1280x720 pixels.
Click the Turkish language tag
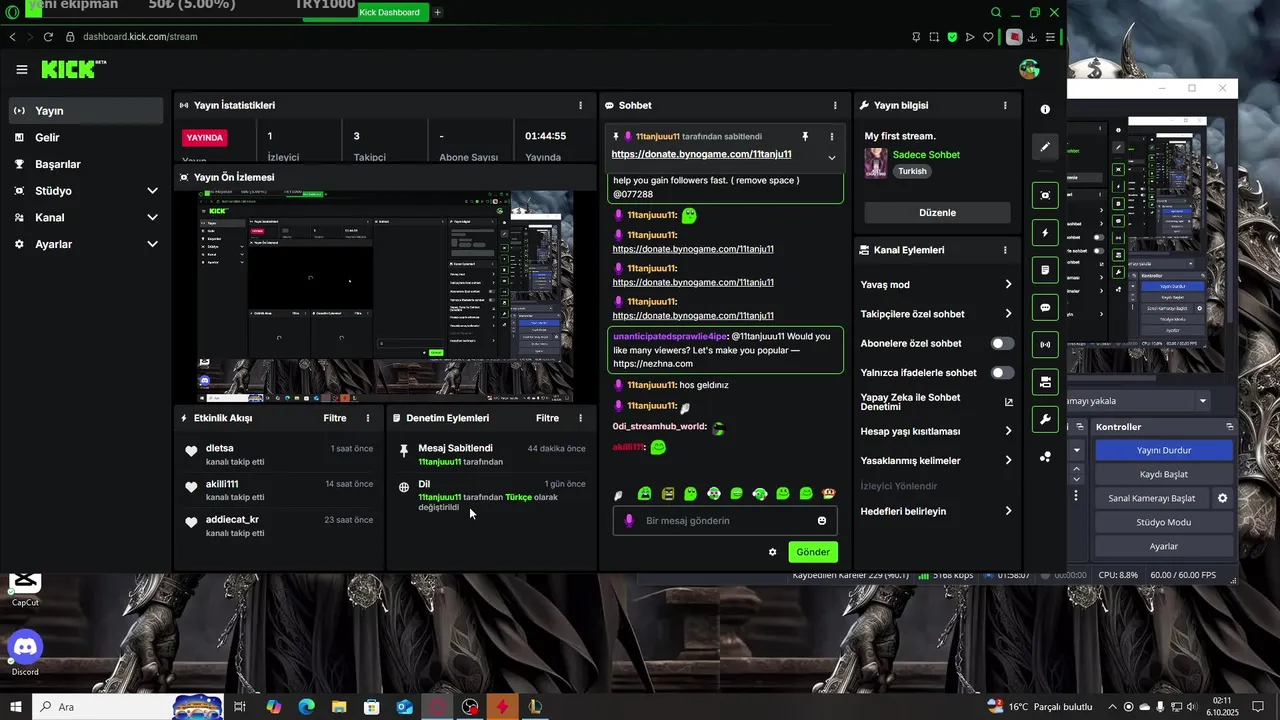(x=912, y=171)
